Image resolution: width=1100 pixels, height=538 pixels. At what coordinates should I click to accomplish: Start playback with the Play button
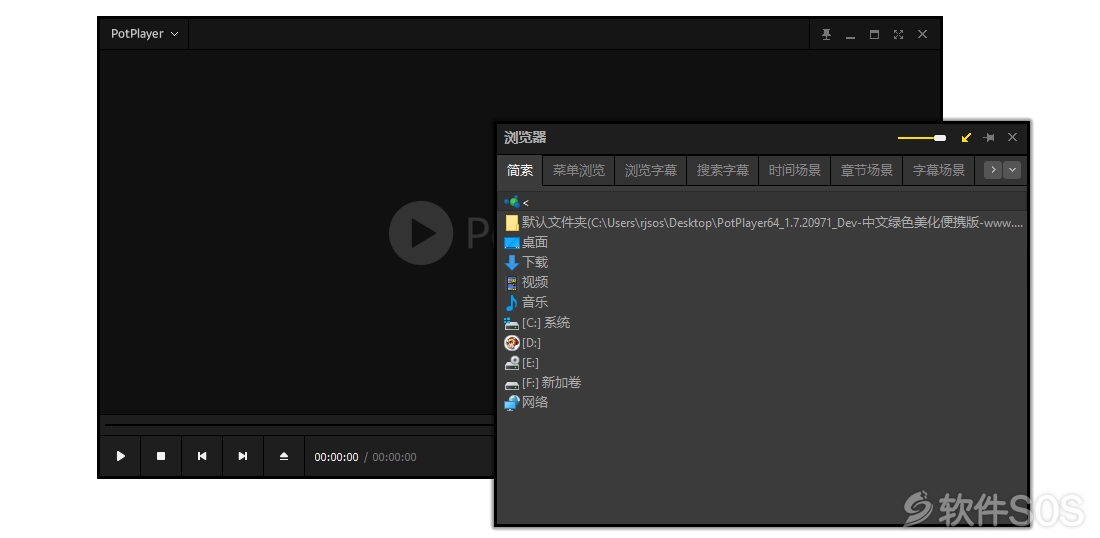point(121,456)
